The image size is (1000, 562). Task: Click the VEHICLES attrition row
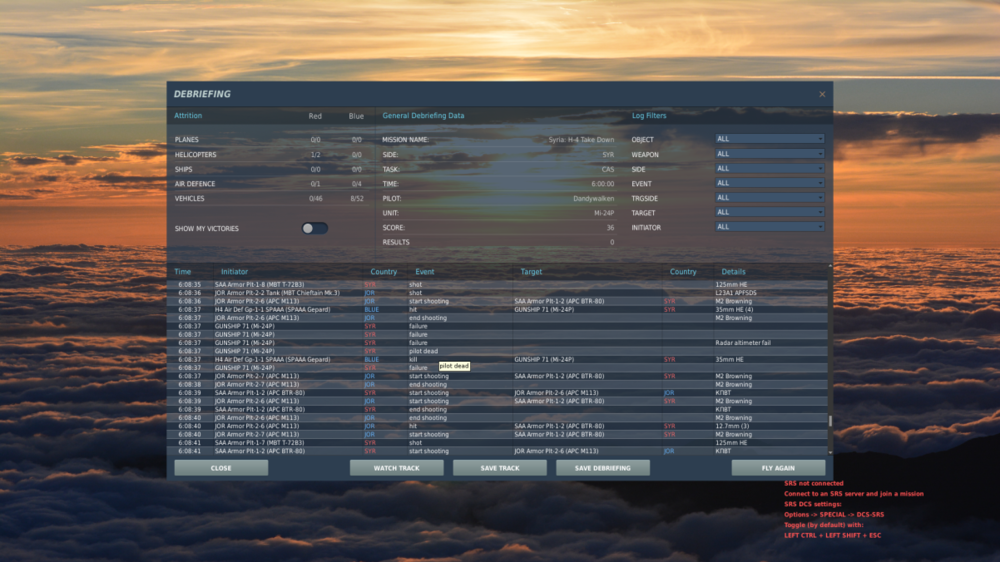[x=270, y=198]
